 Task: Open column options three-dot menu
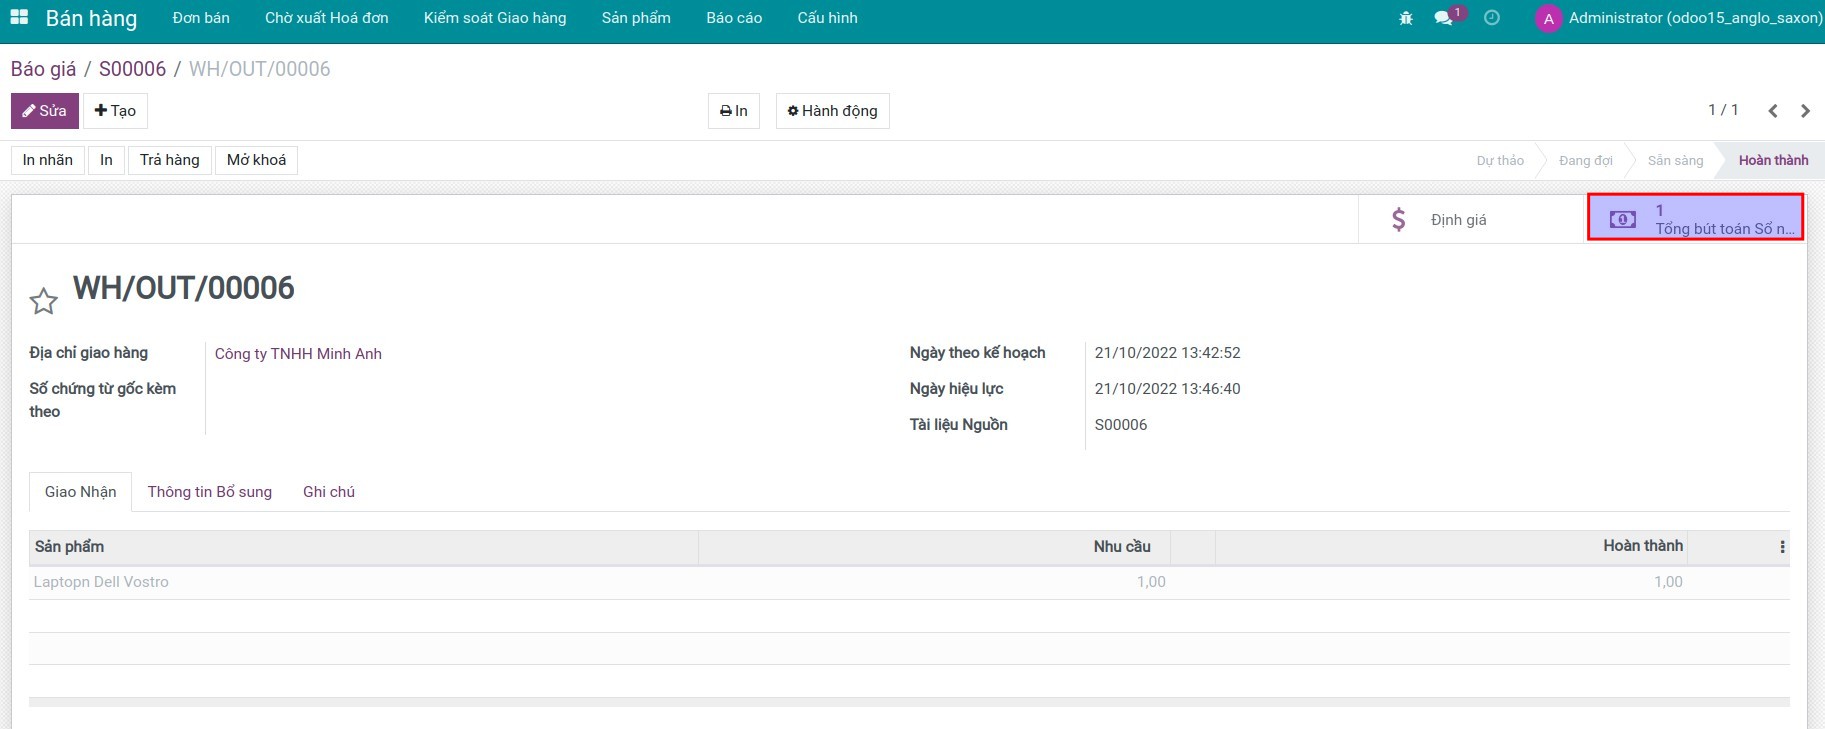pyautogui.click(x=1782, y=547)
